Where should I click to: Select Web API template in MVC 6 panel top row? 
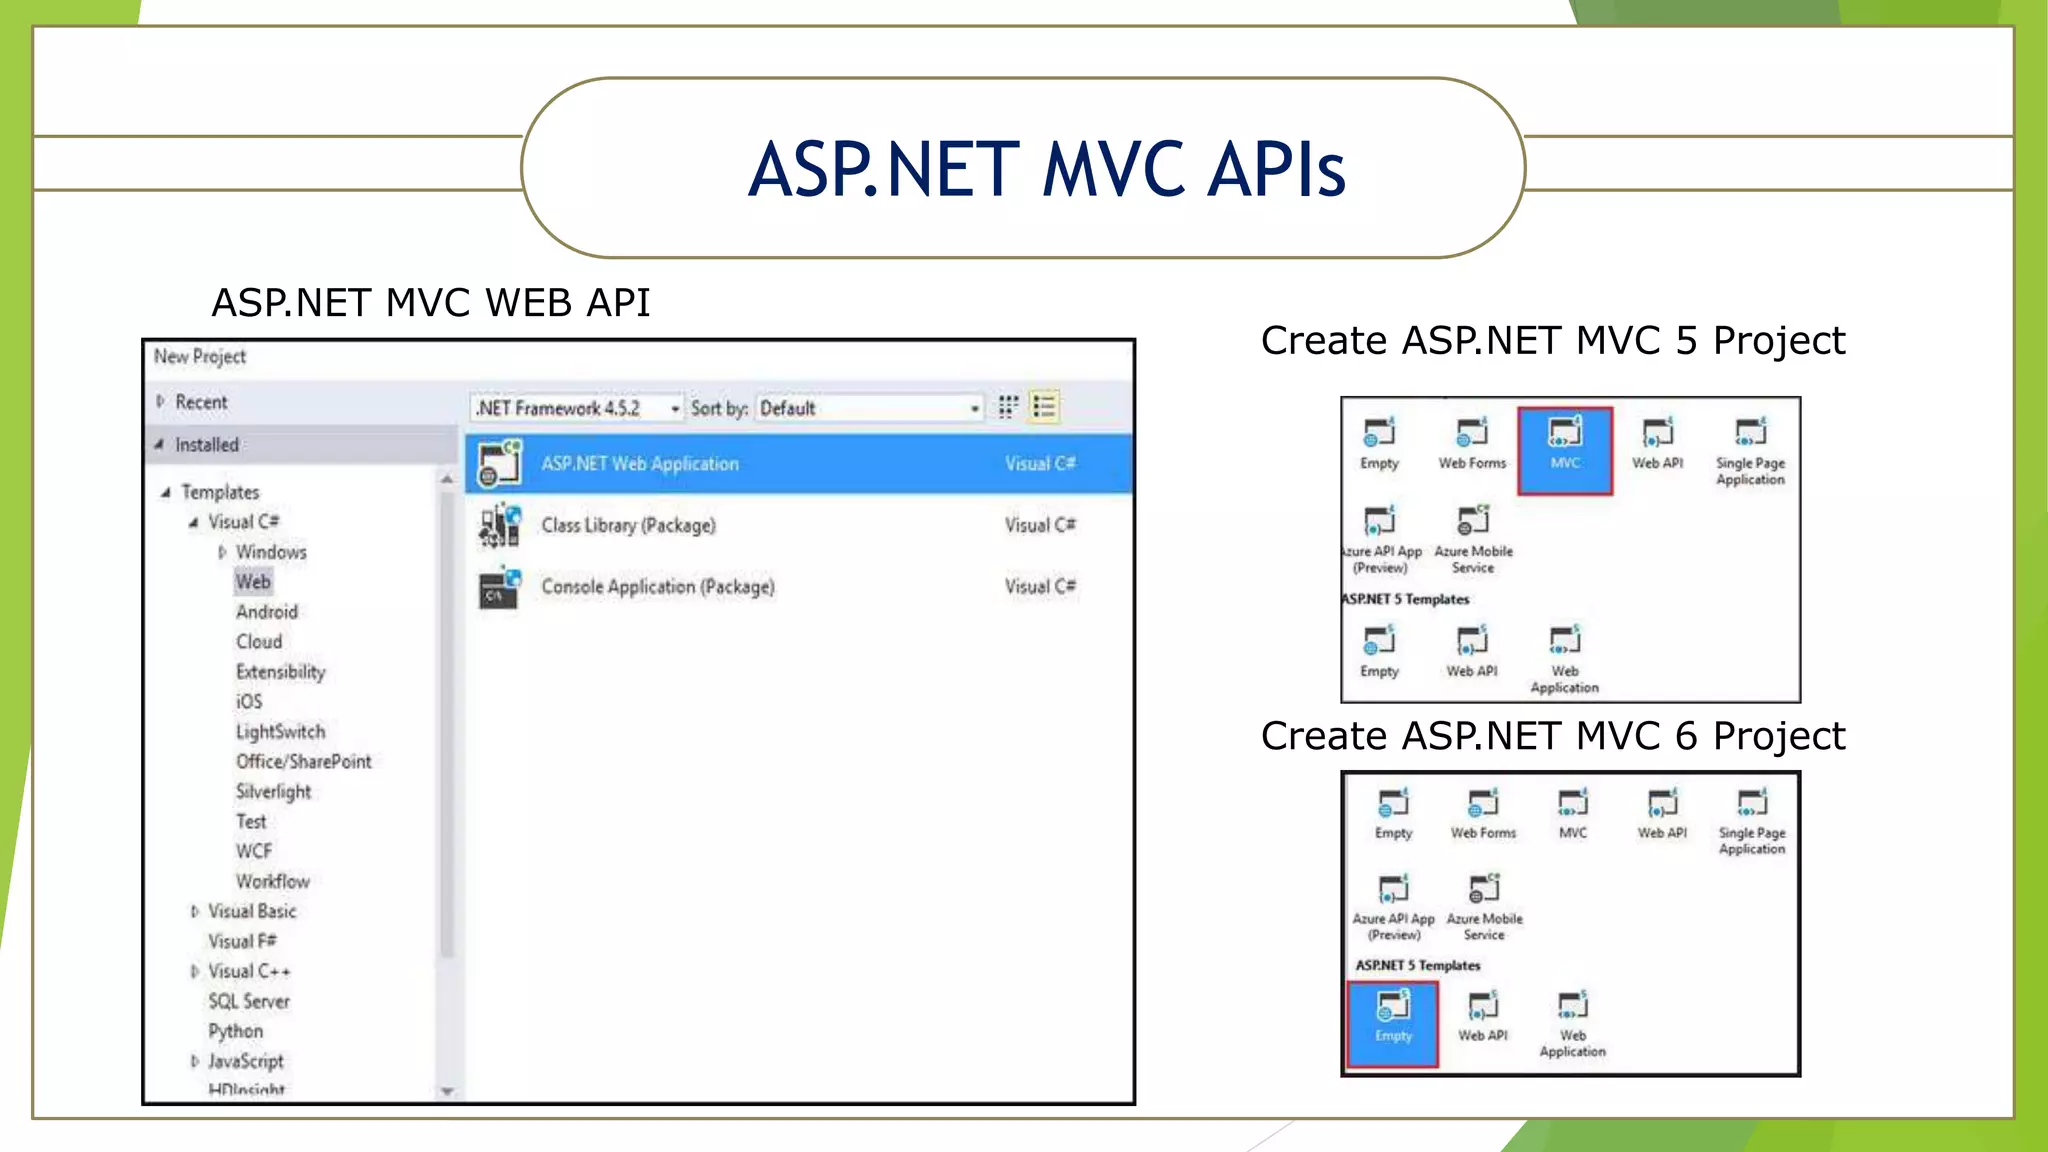(1662, 814)
